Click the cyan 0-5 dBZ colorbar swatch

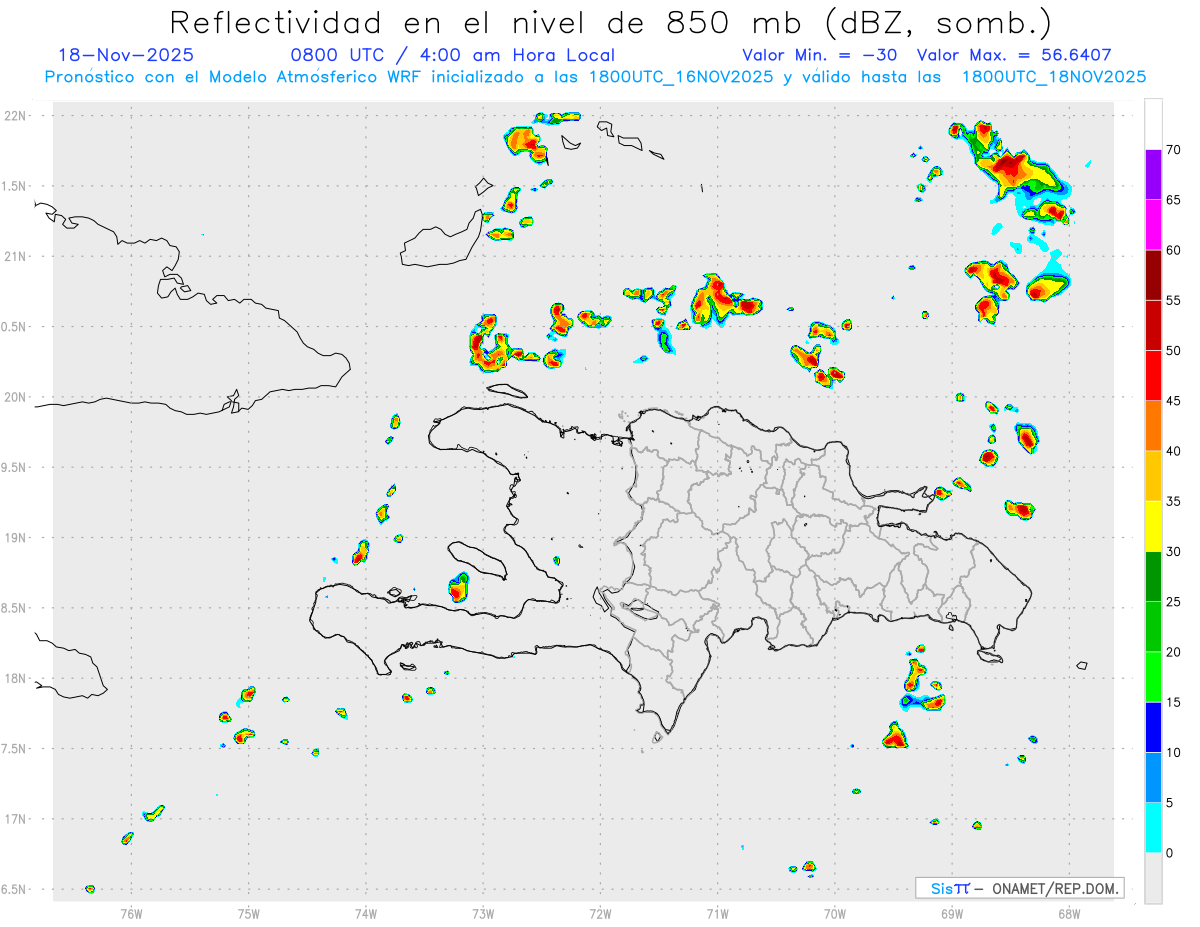tap(1153, 828)
